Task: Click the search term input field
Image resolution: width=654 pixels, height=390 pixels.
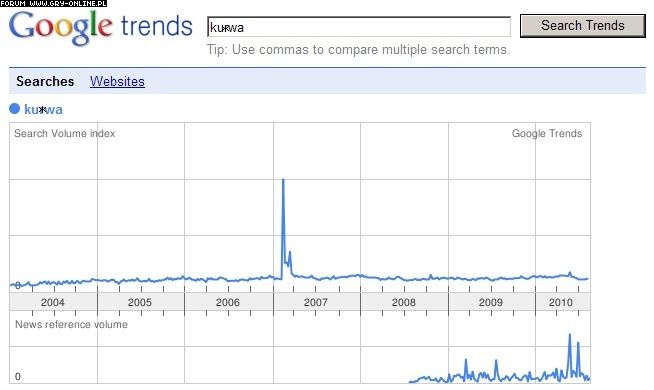Action: [359, 27]
